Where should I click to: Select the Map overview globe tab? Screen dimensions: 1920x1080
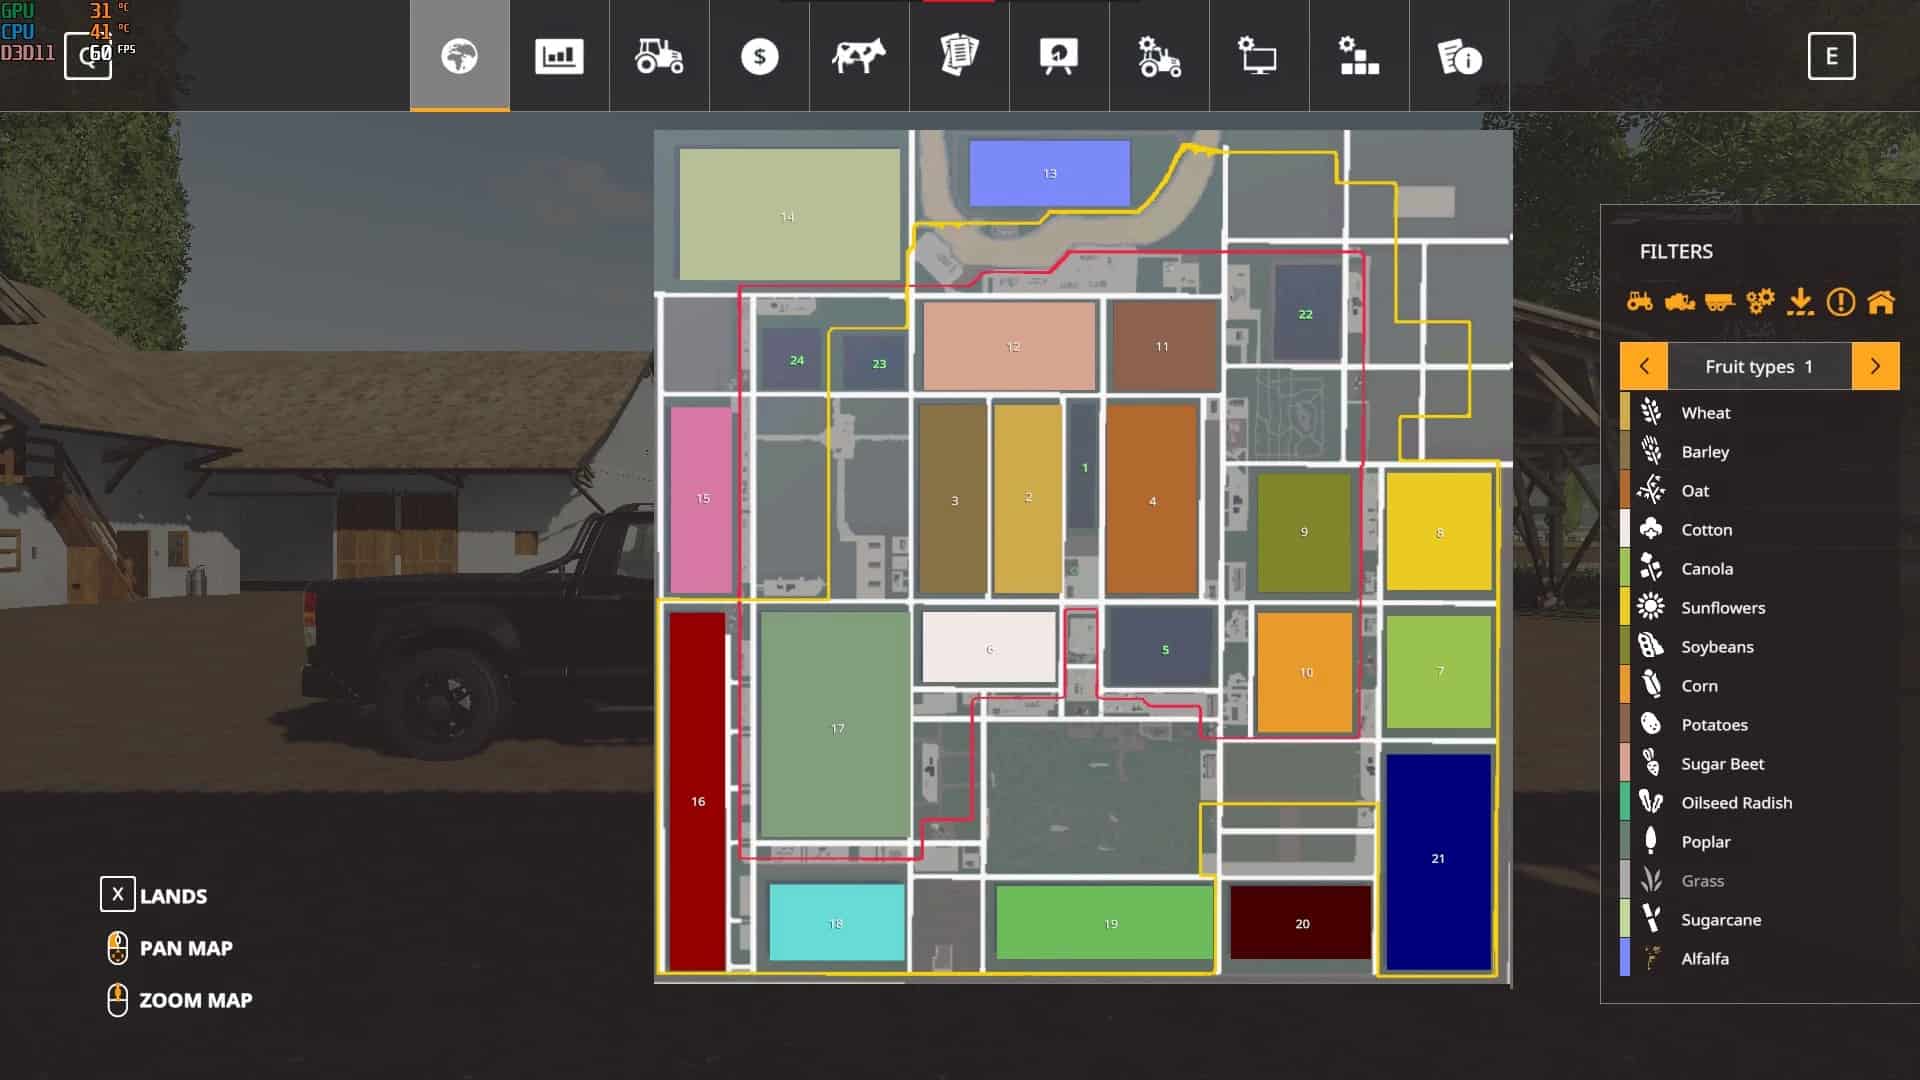[460, 56]
